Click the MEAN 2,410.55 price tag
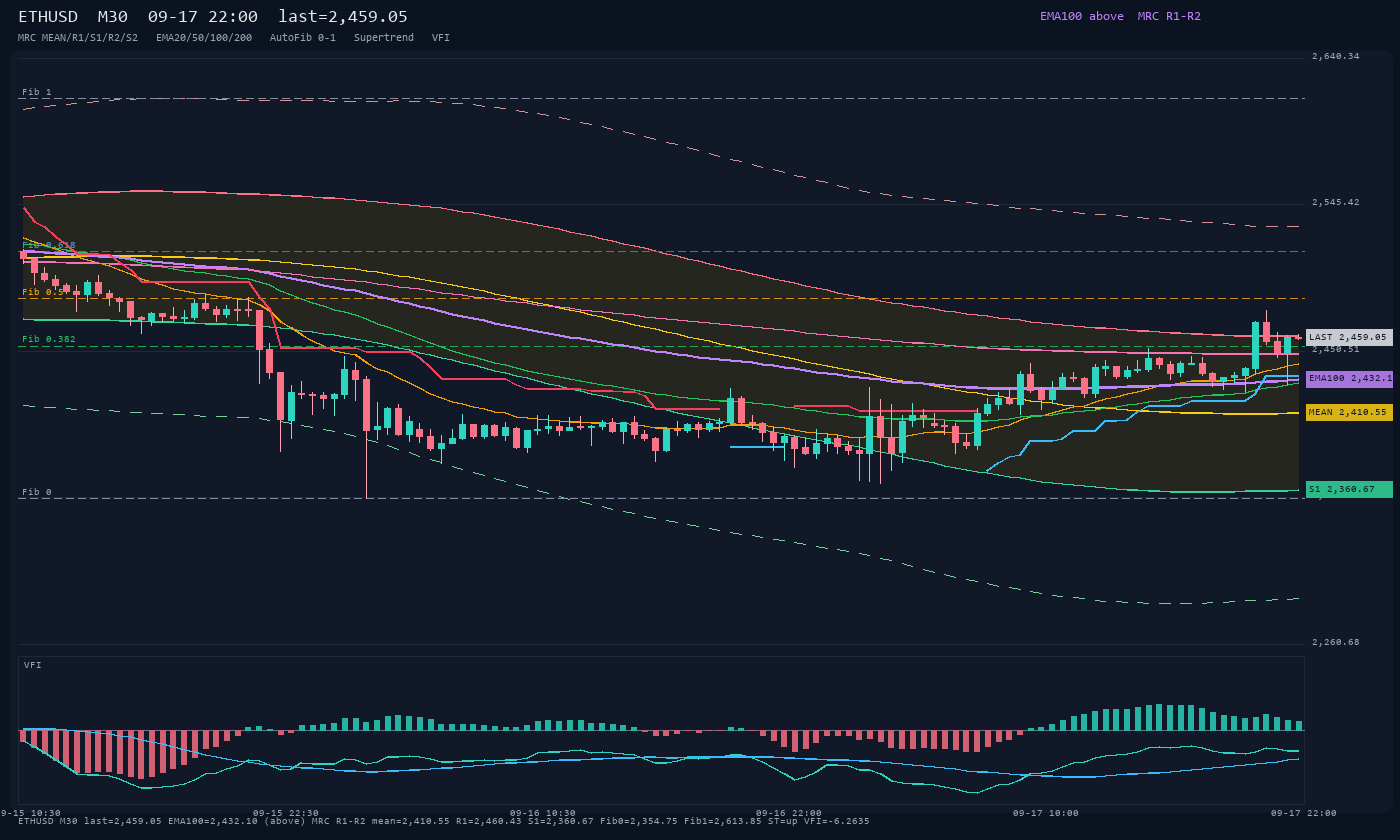The width and height of the screenshot is (1400, 840). tap(1349, 412)
